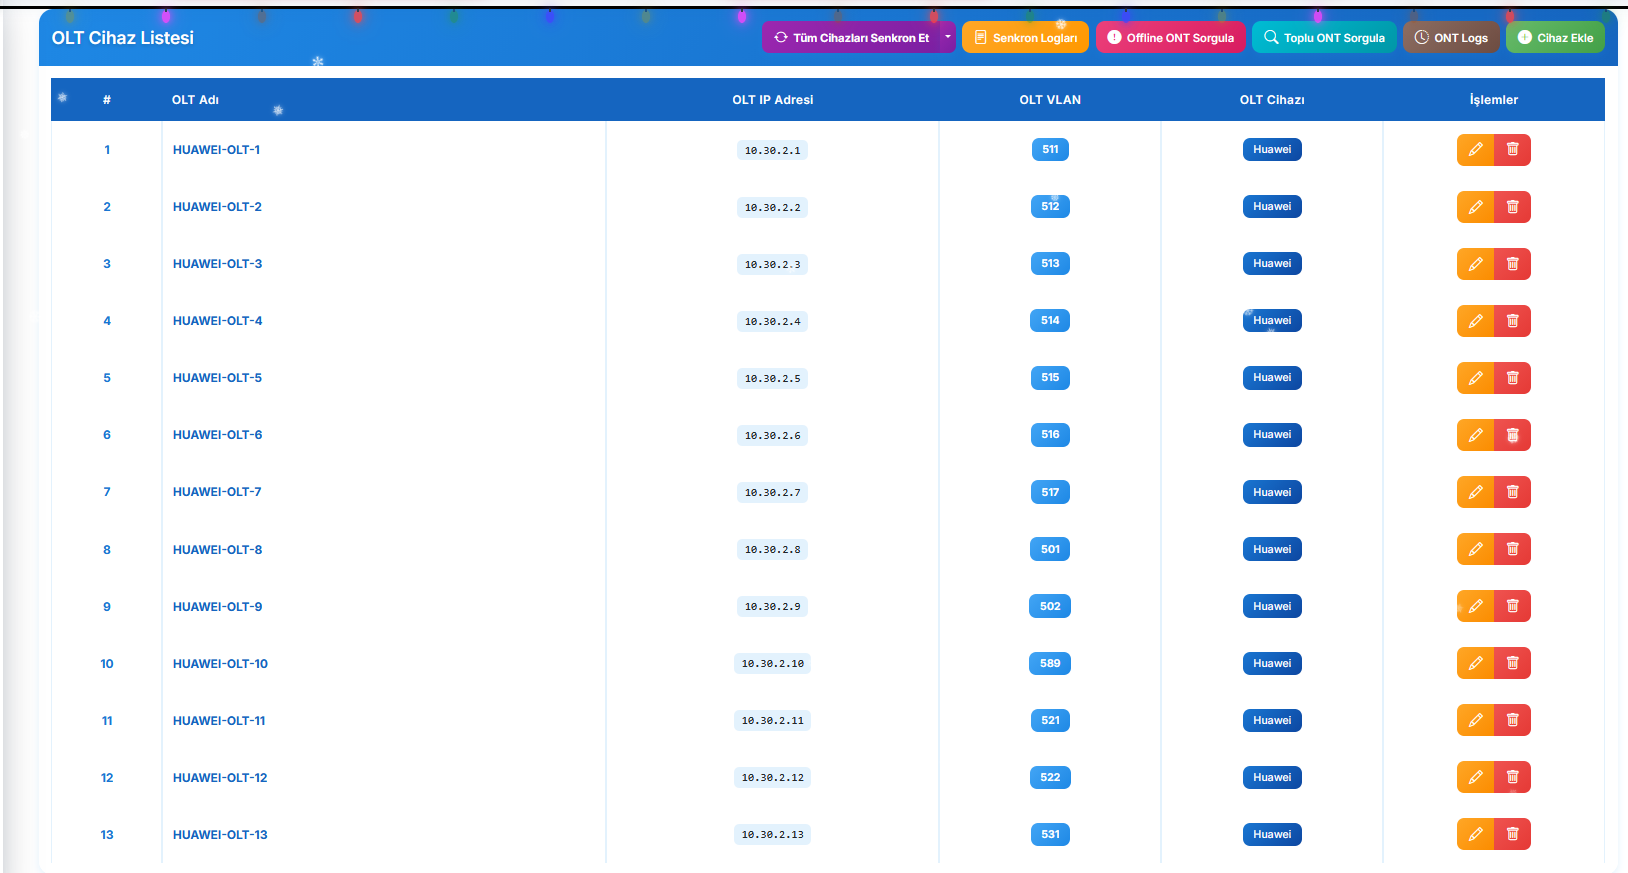Click Offline ONT Sorgula button
The height and width of the screenshot is (873, 1628).
coord(1170,38)
